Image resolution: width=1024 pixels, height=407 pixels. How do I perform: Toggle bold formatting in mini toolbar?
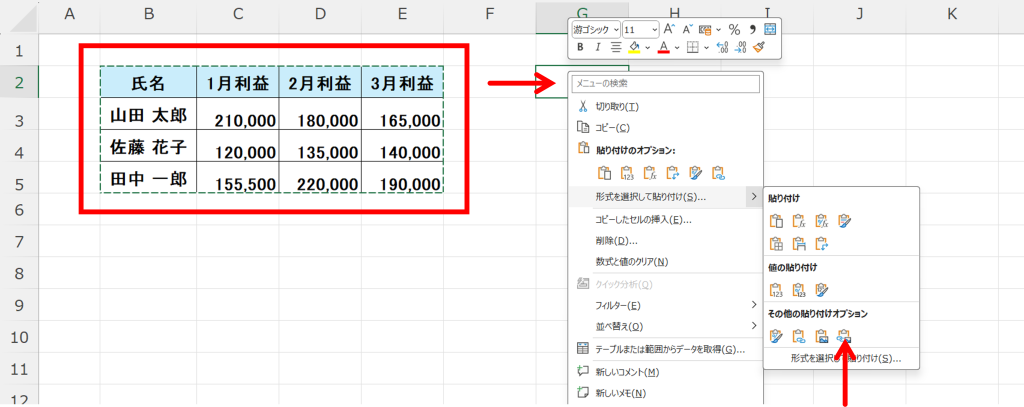pos(581,47)
